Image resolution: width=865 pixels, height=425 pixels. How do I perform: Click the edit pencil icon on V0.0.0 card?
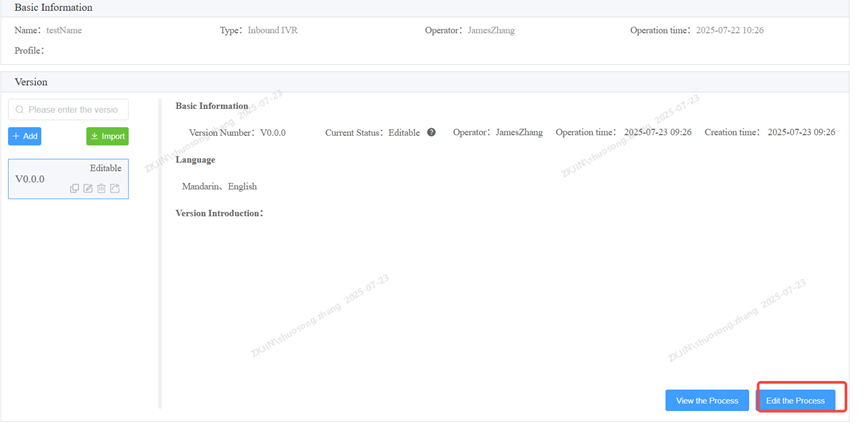(88, 188)
